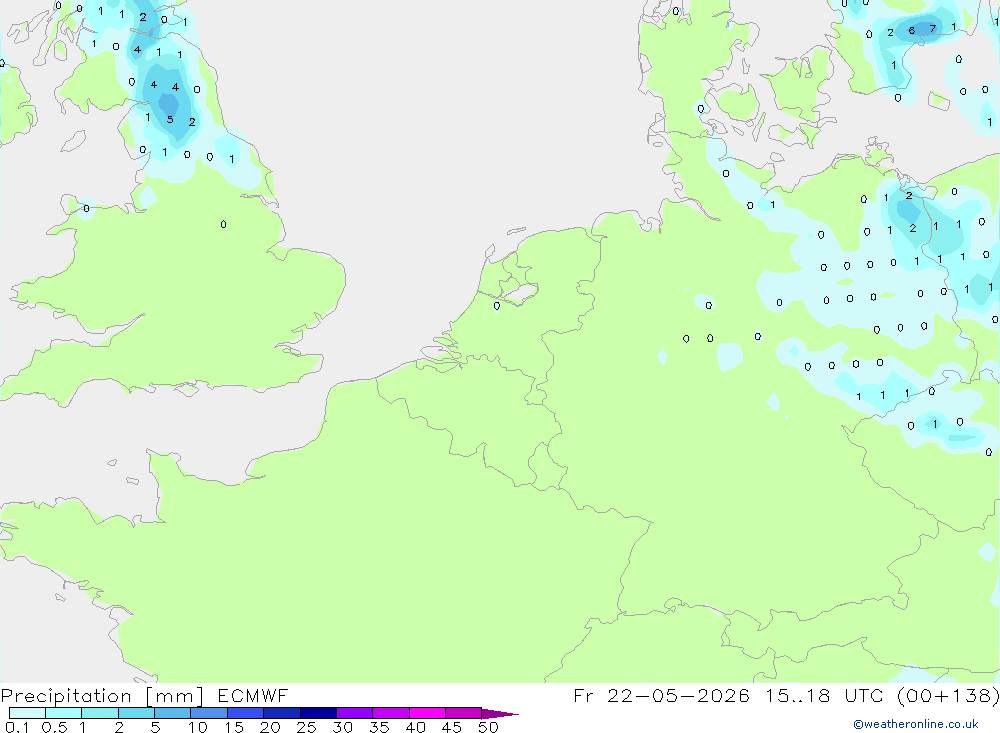Choose the 40–45 mm magenta legend swatch
Viewport: 1000px width, 733px height.
pos(427,713)
